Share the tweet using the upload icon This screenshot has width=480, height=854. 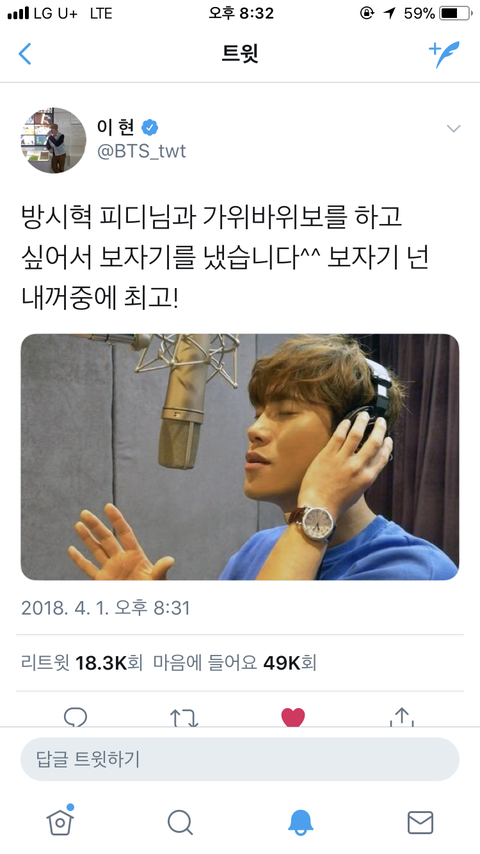[x=402, y=717]
